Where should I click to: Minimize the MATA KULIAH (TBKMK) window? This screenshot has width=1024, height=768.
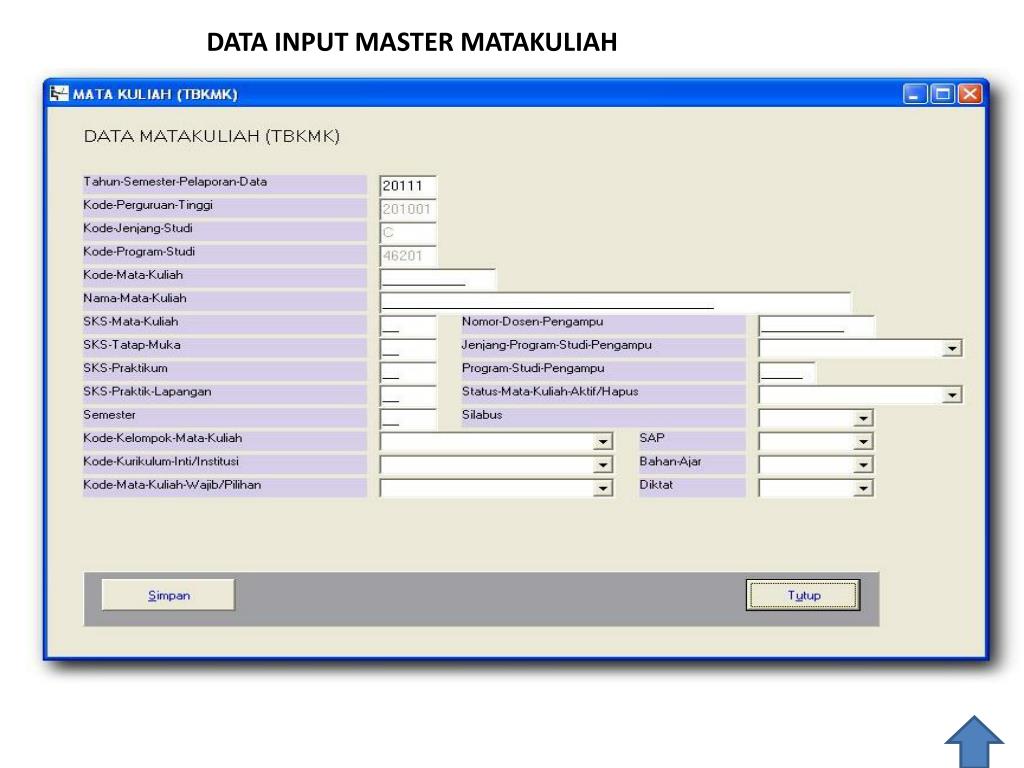(915, 94)
